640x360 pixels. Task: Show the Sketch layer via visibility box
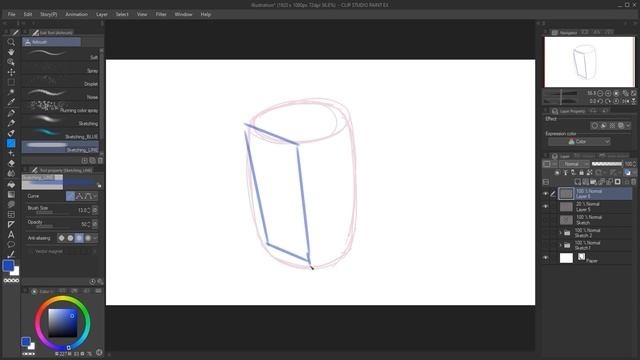pos(546,220)
